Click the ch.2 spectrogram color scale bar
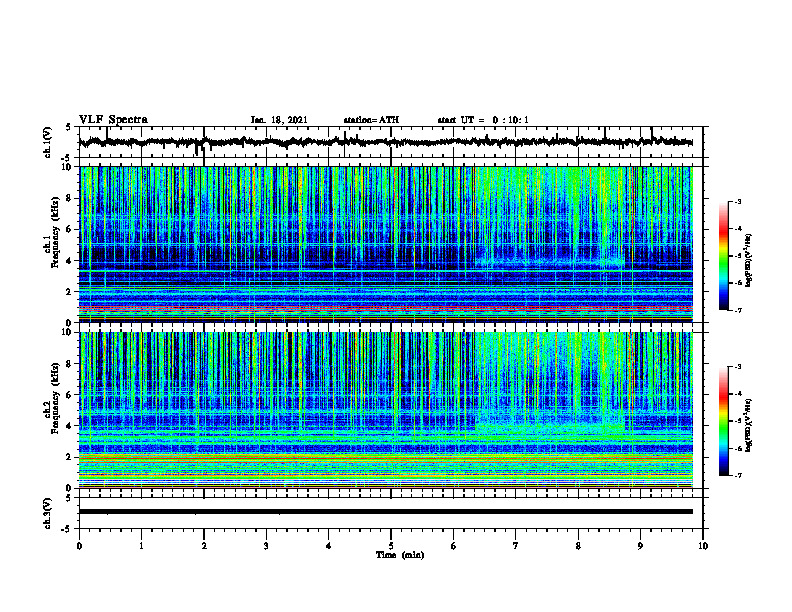This screenshot has width=792, height=612. tap(723, 421)
